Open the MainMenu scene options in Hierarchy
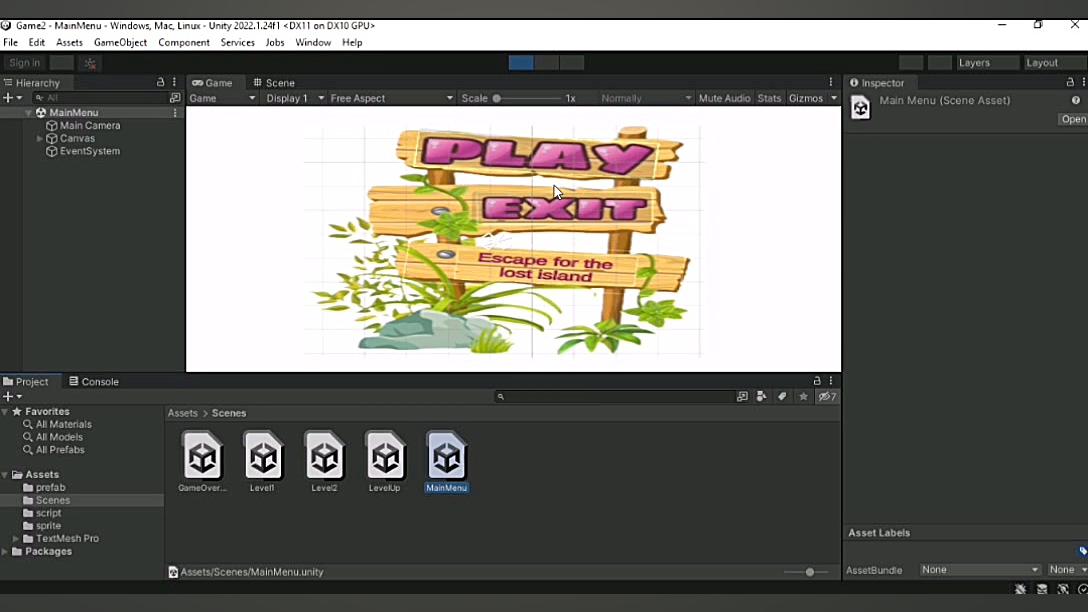The height and width of the screenshot is (612, 1088). pos(175,112)
